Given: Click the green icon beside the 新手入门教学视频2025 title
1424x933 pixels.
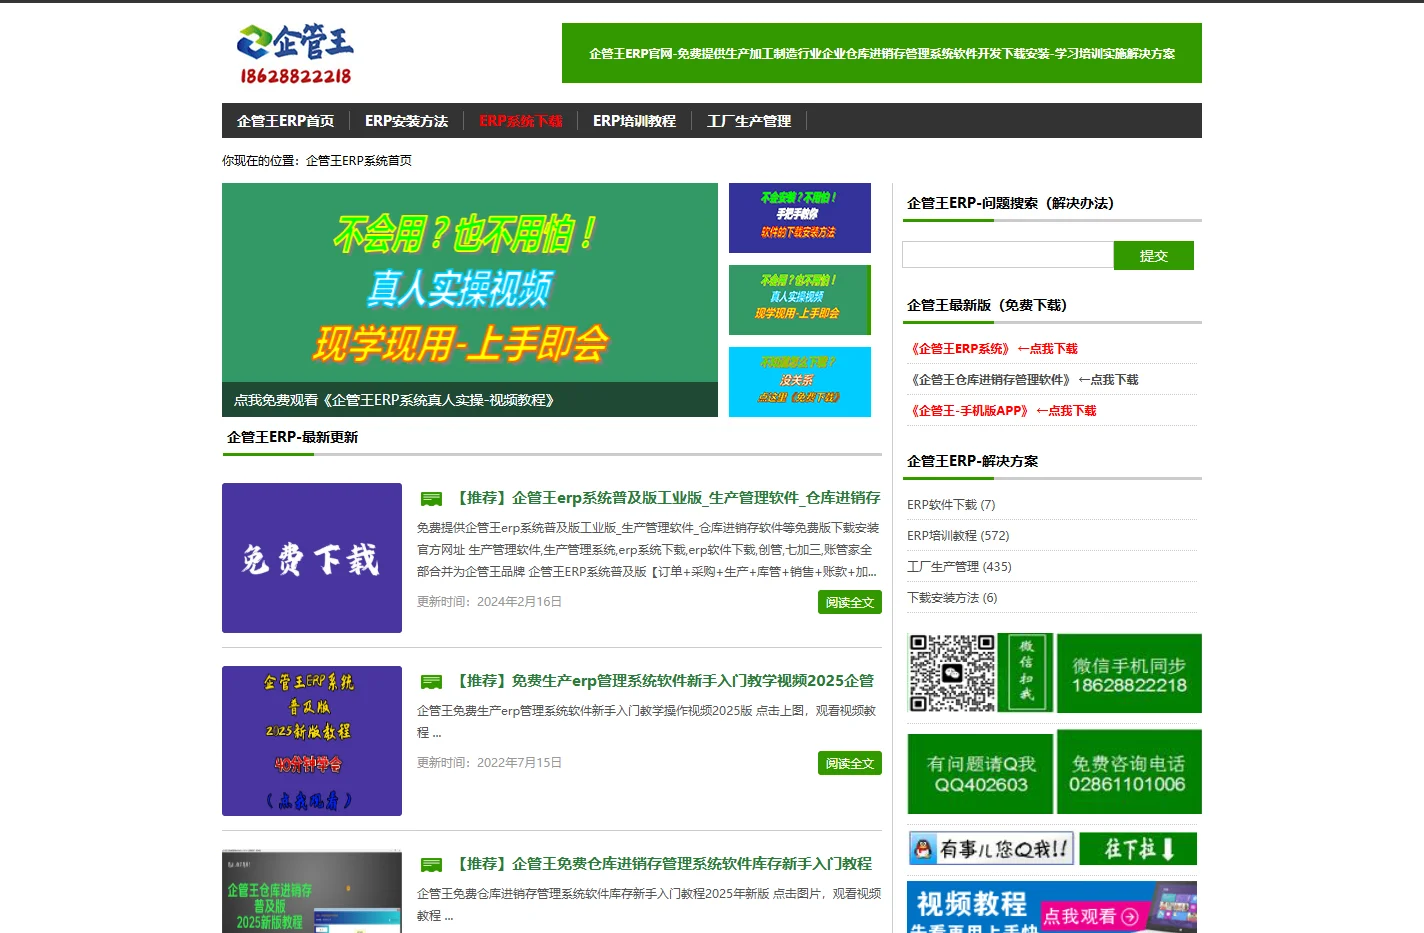Looking at the screenshot, I should click(x=432, y=682).
